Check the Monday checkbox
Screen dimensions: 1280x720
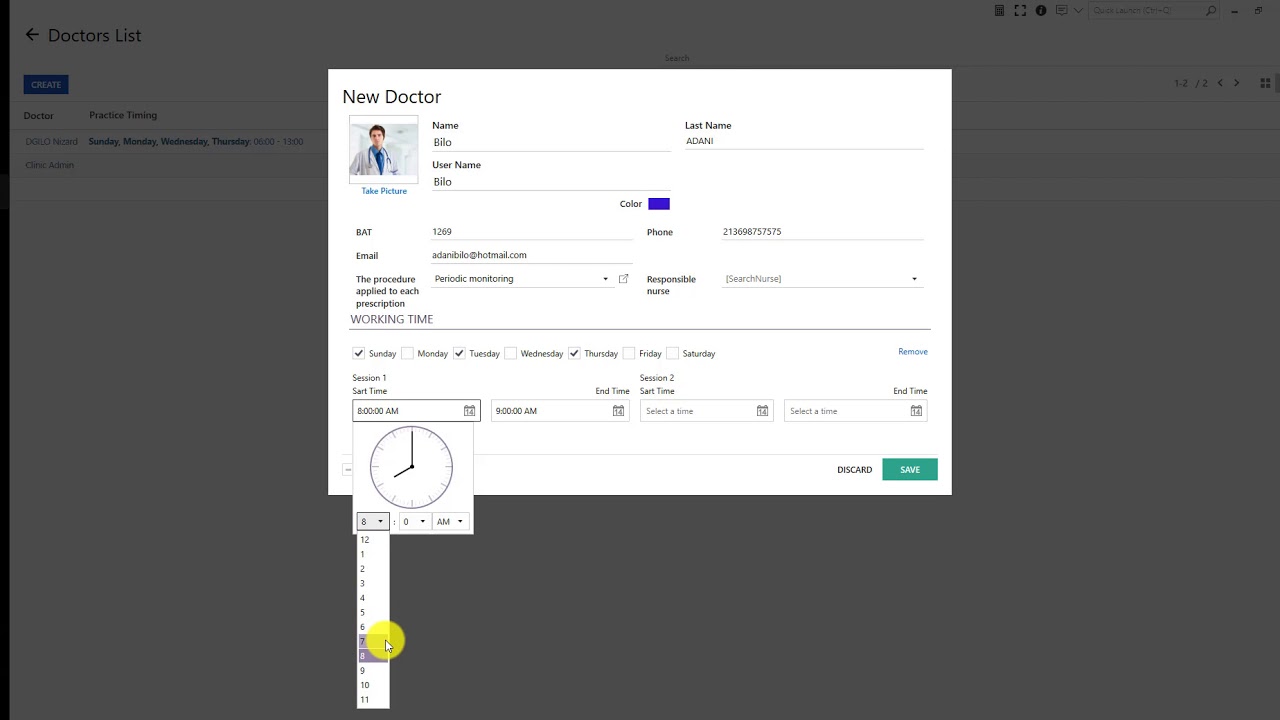(x=407, y=353)
